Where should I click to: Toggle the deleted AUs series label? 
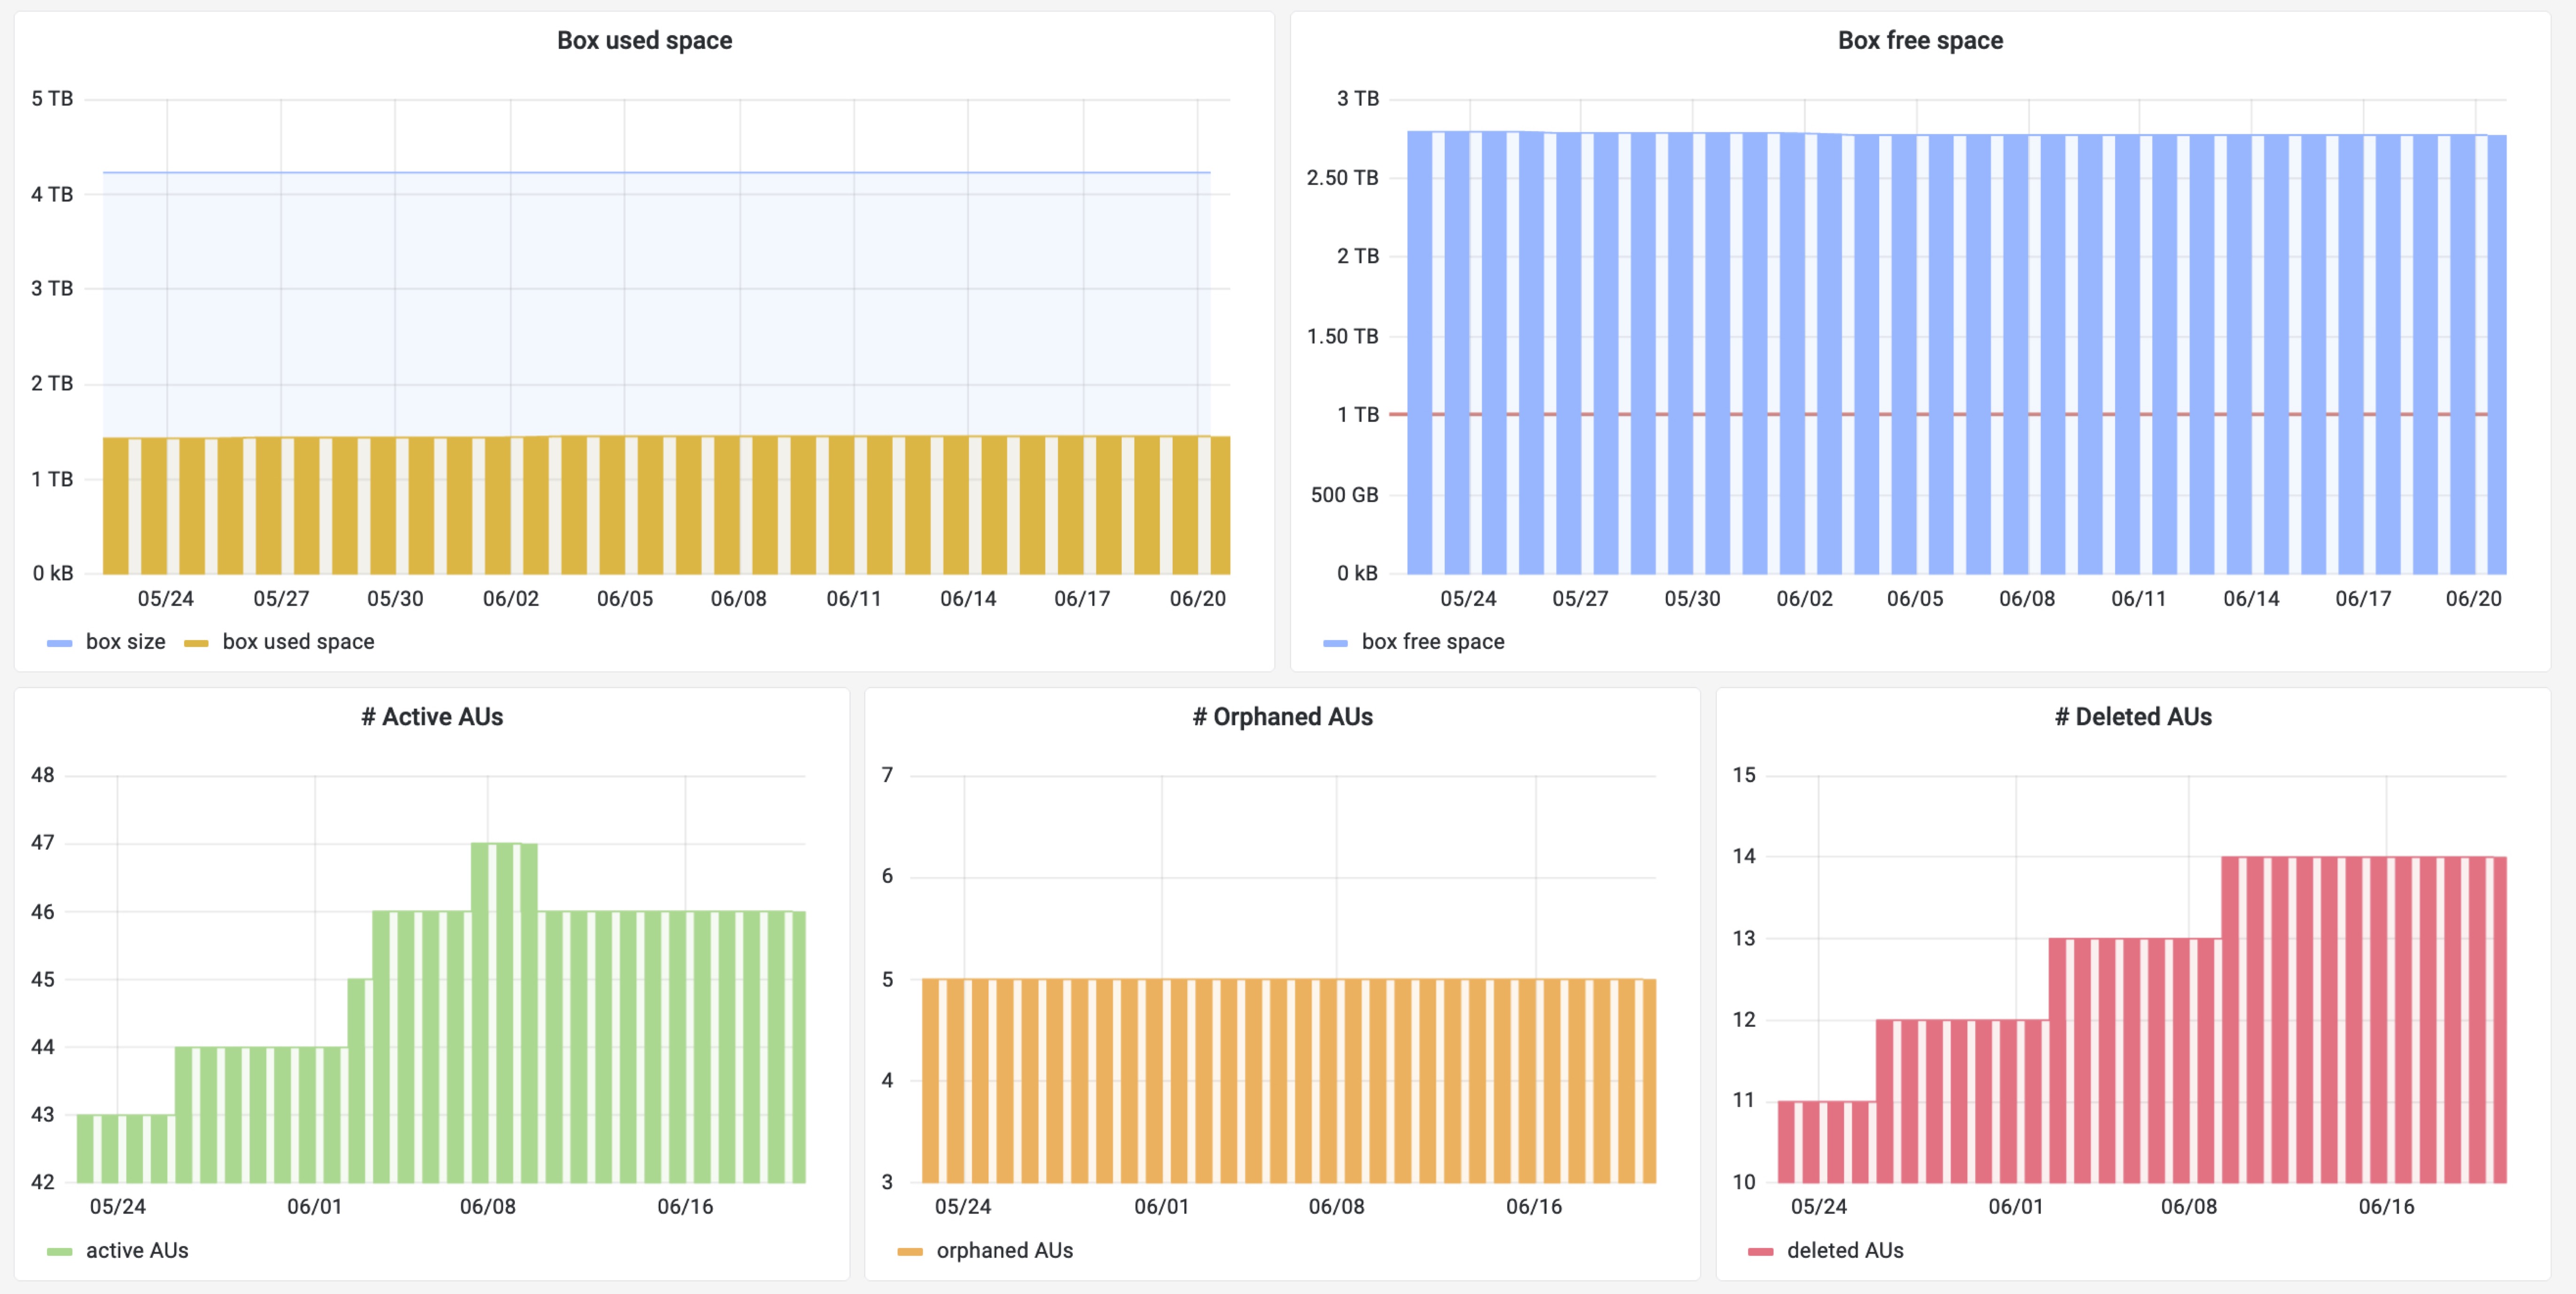coord(1845,1250)
